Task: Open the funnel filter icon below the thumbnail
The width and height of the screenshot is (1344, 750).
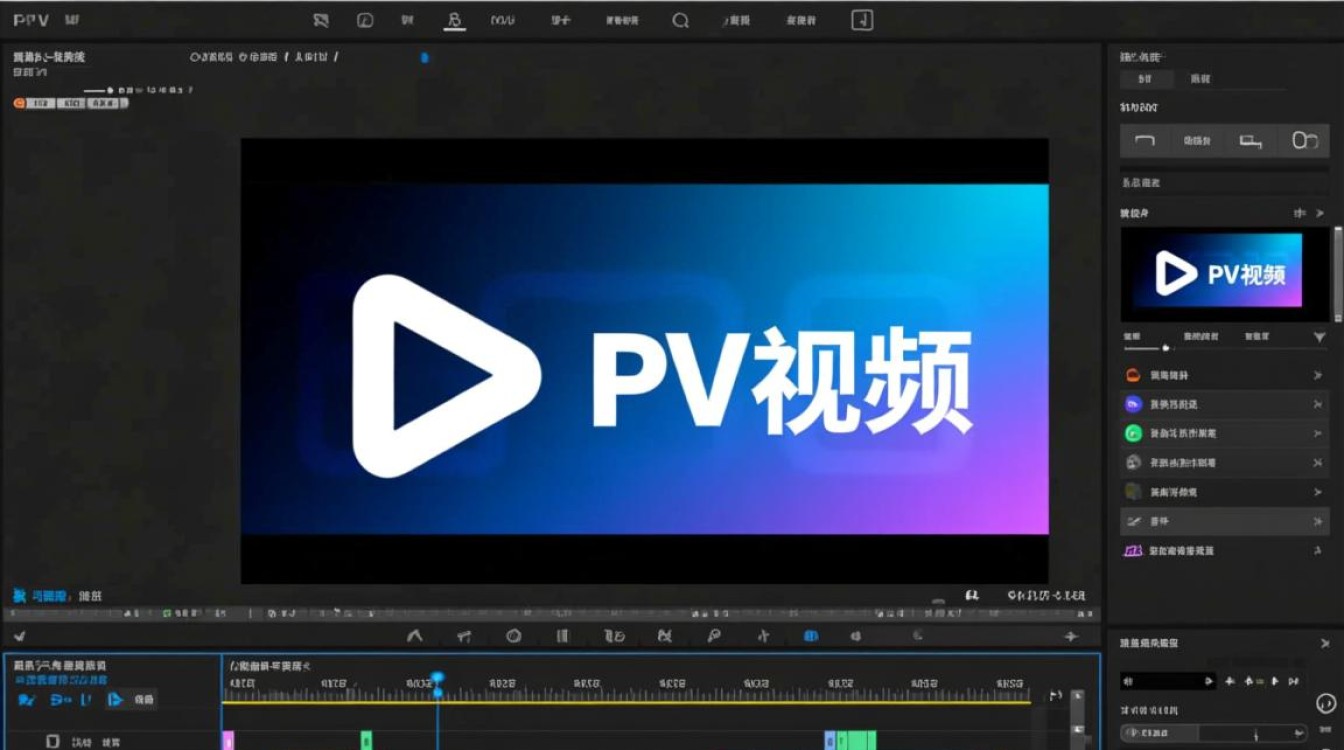Action: click(x=1319, y=337)
